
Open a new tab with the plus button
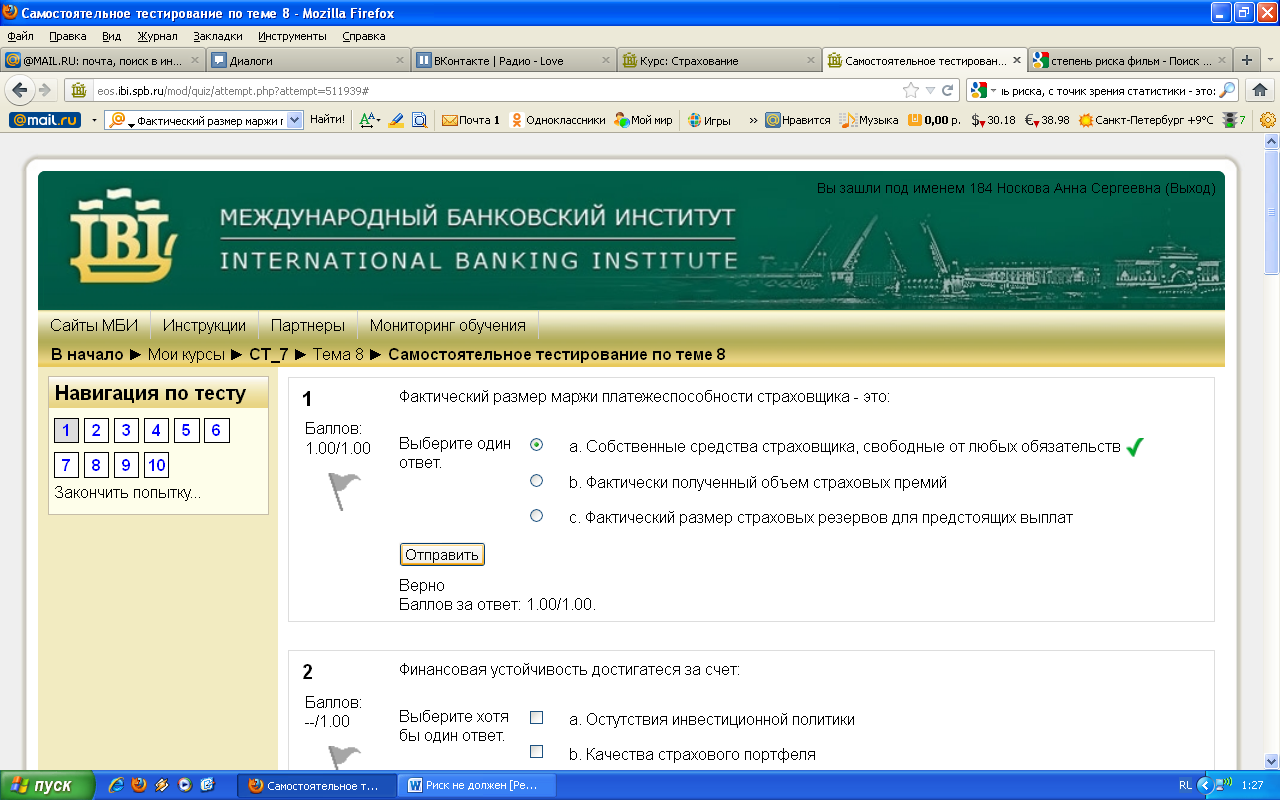(x=1247, y=60)
